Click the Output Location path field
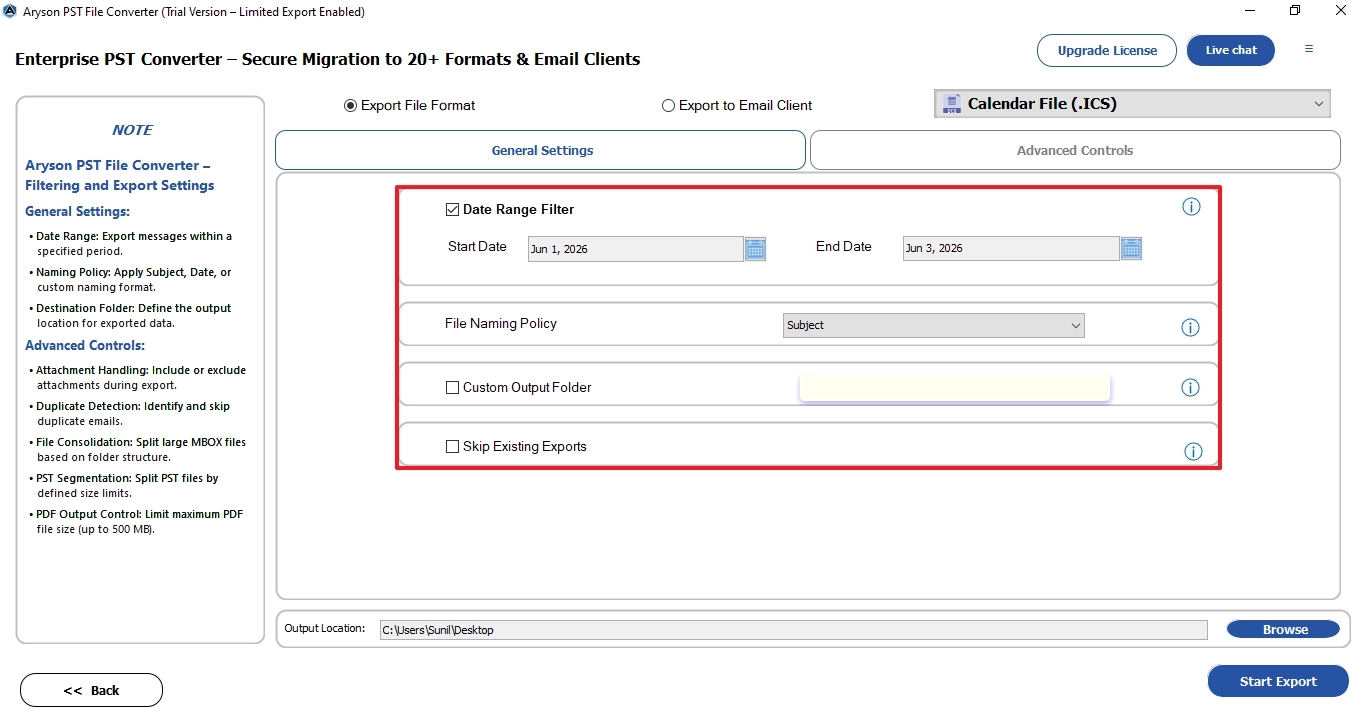1366x728 pixels. click(793, 630)
